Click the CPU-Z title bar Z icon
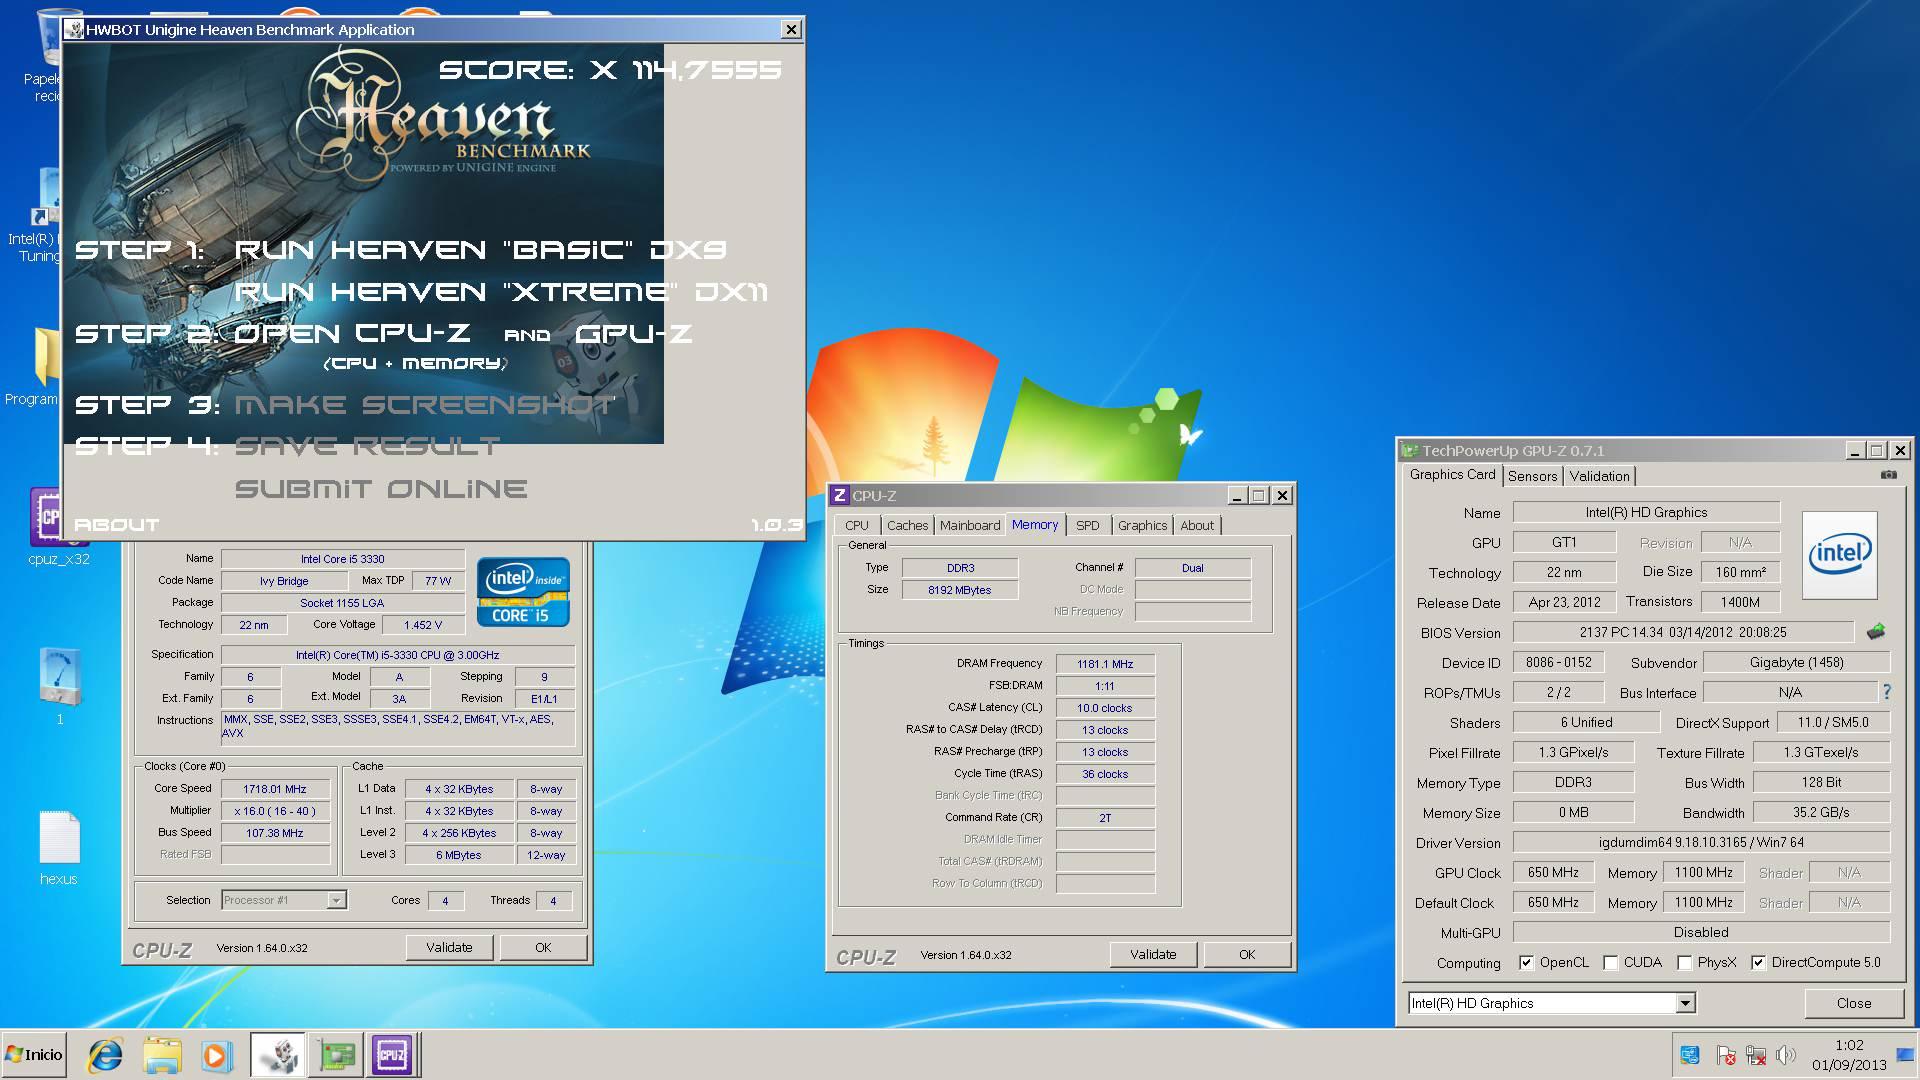The image size is (1920, 1080). (840, 495)
